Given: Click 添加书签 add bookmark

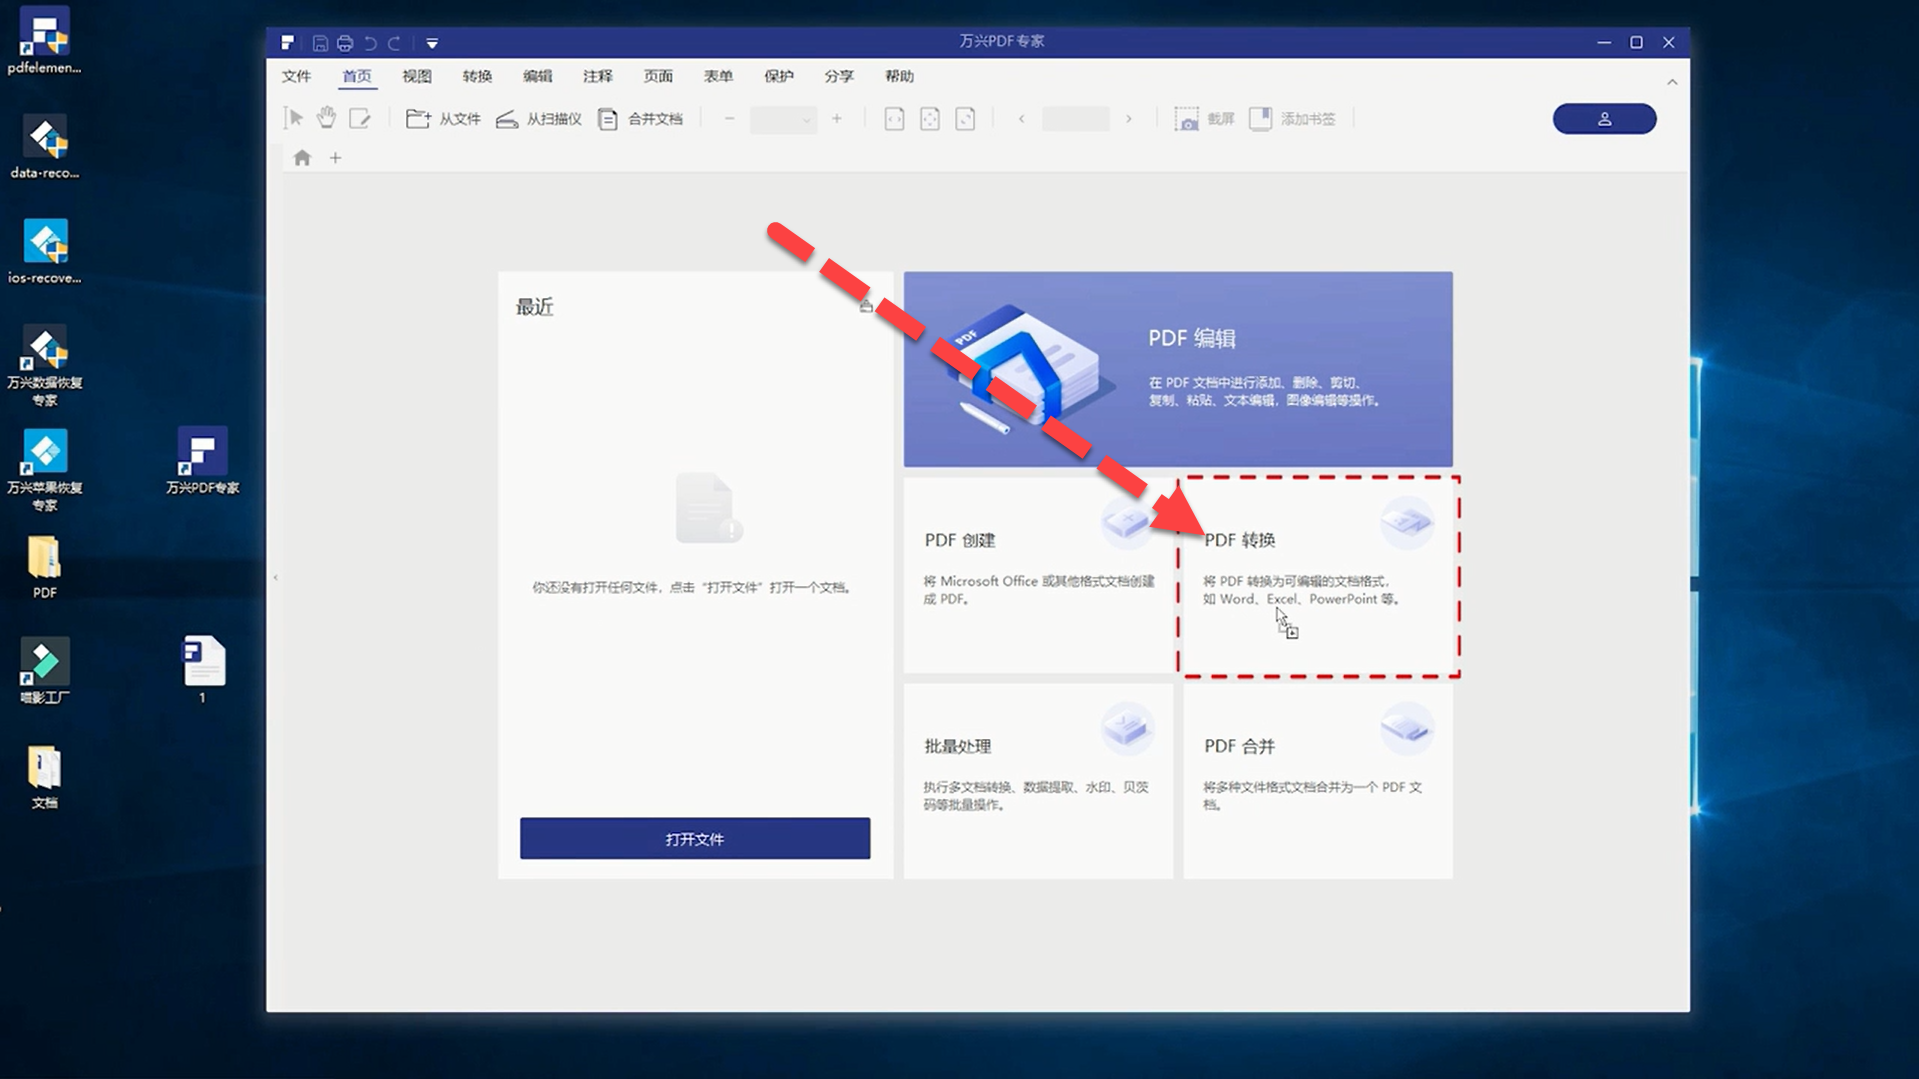Looking at the screenshot, I should point(1292,119).
